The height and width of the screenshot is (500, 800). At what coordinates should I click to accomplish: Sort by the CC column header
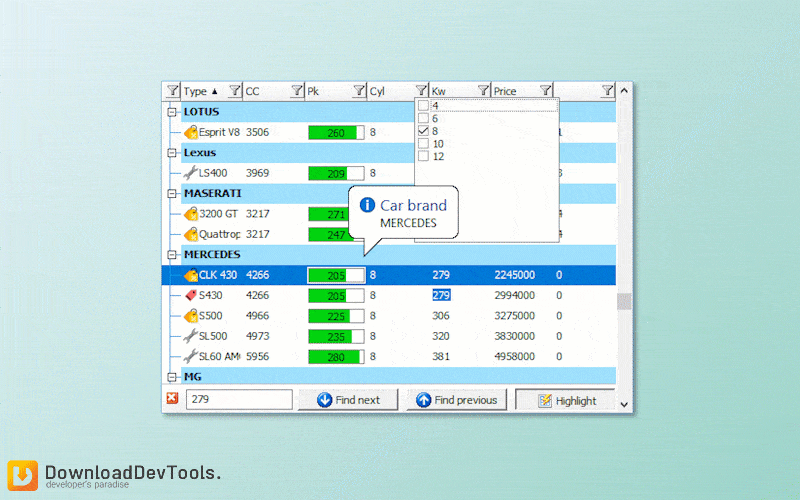(265, 91)
